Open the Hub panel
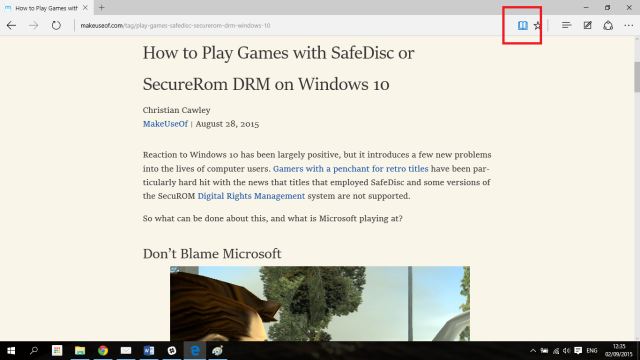 [566, 25]
